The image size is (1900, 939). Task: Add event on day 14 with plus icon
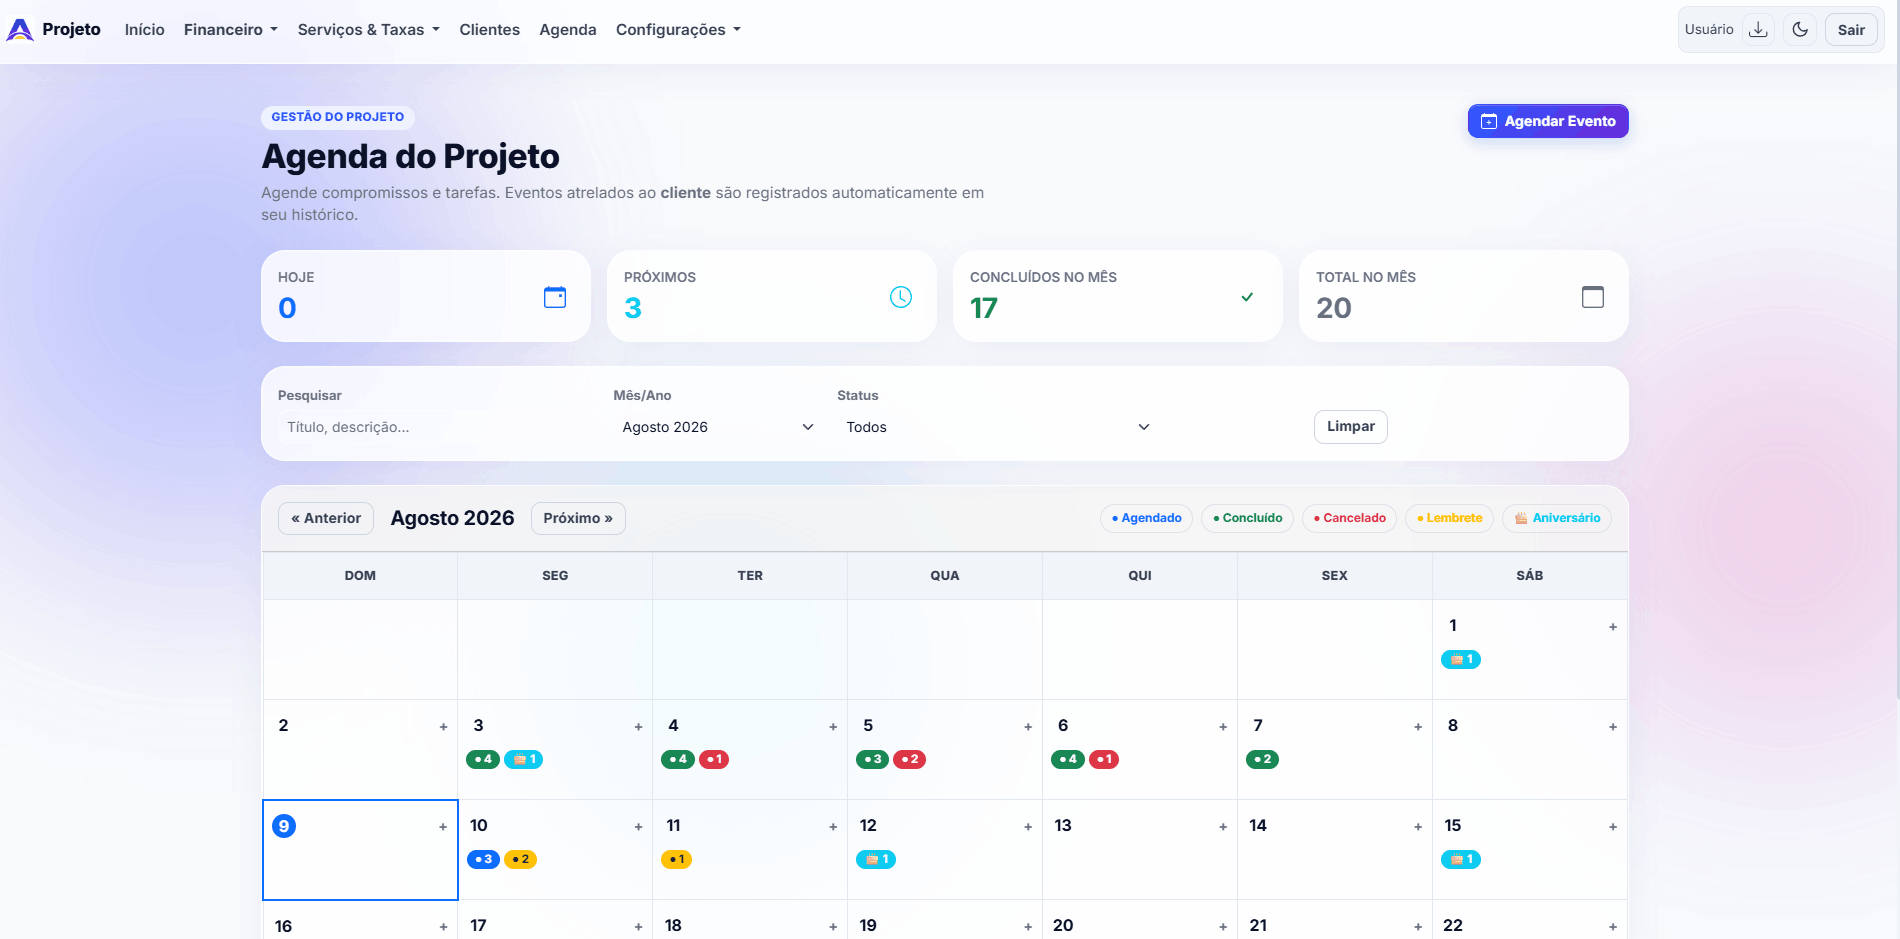click(x=1418, y=827)
